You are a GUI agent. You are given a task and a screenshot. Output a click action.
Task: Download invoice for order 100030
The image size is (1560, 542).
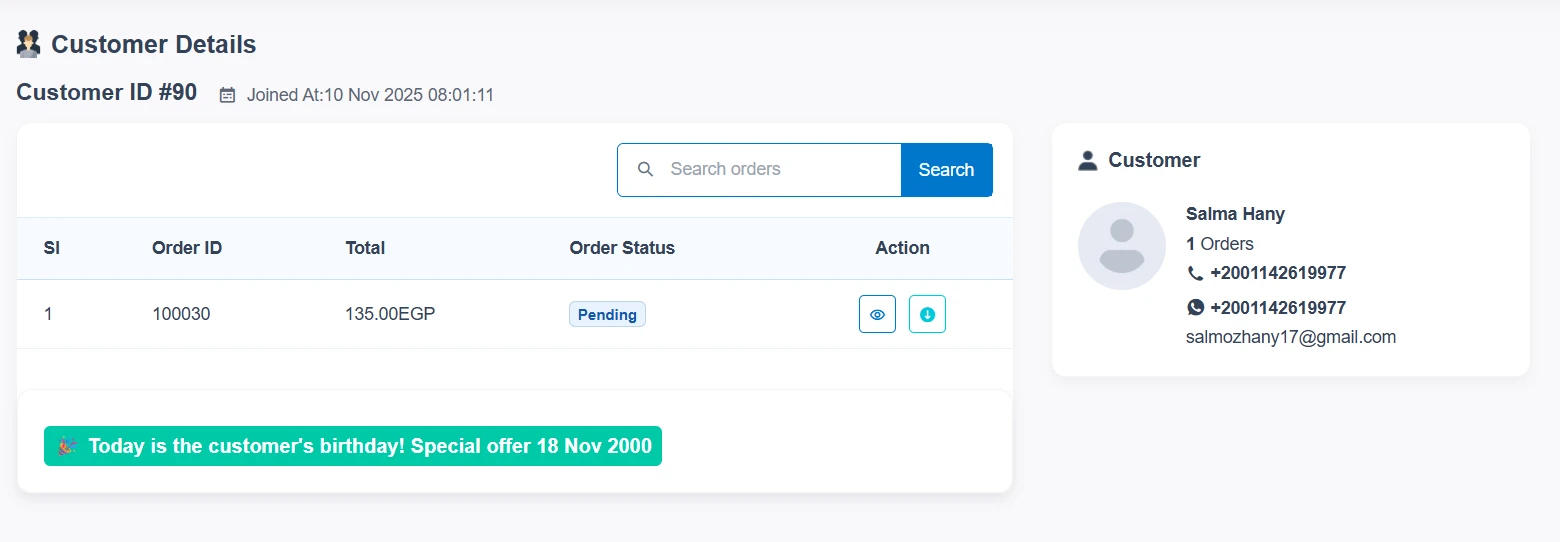(x=927, y=314)
